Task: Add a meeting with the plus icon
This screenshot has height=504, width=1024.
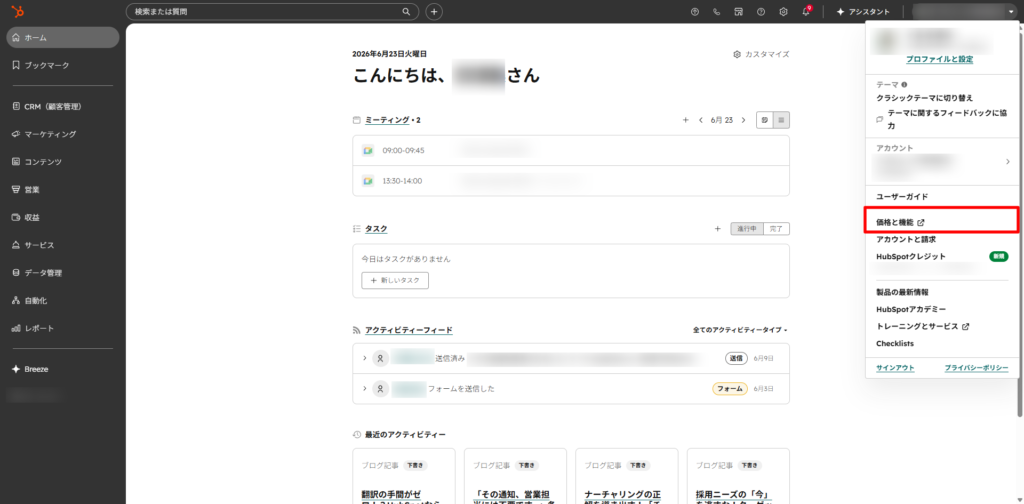Action: [685, 120]
